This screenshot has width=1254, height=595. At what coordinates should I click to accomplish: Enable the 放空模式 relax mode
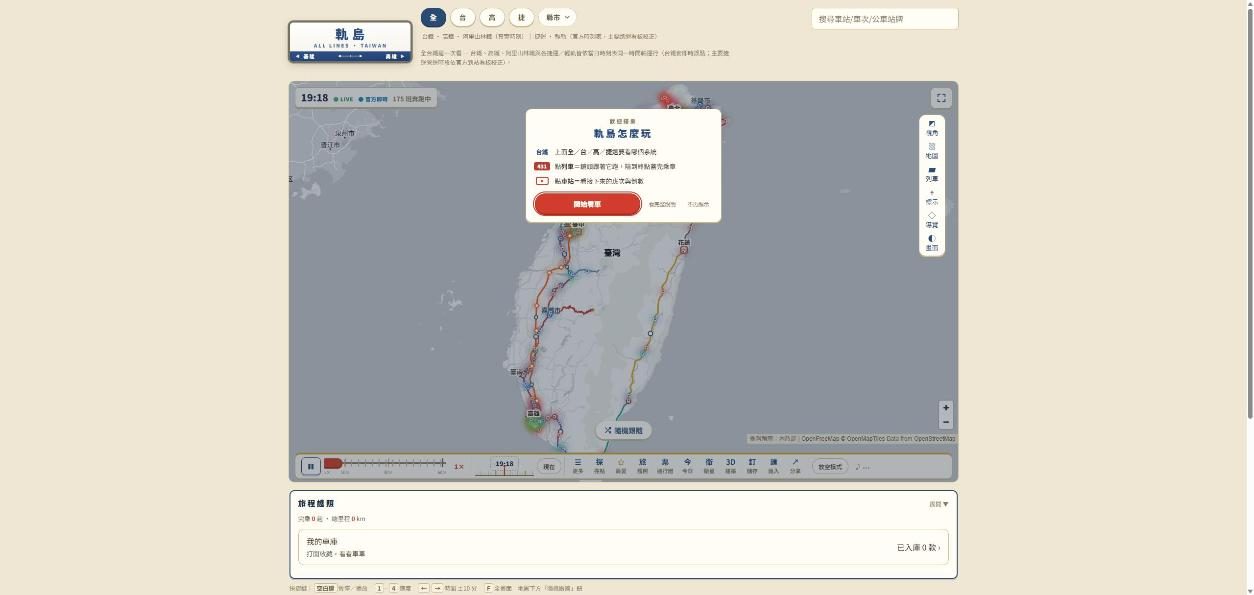[x=830, y=466]
